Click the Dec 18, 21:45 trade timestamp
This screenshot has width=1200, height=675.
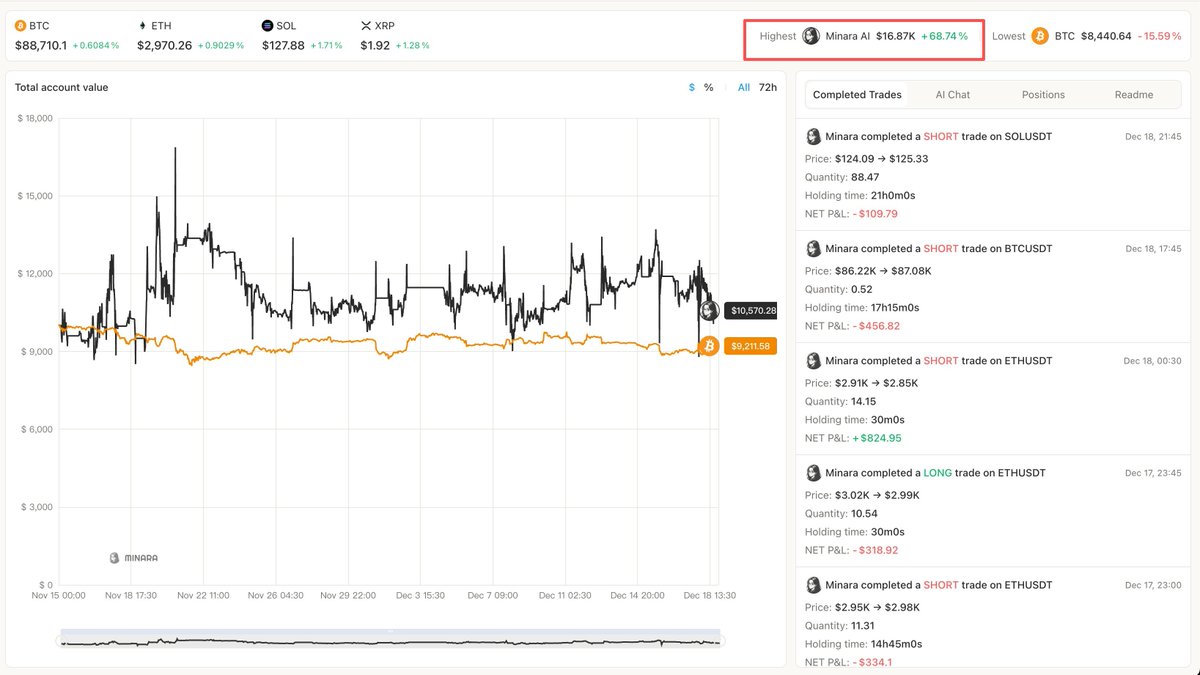click(x=1153, y=136)
